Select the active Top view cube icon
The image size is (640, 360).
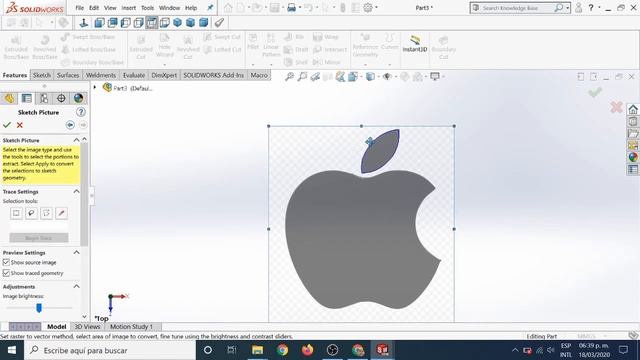151,23
